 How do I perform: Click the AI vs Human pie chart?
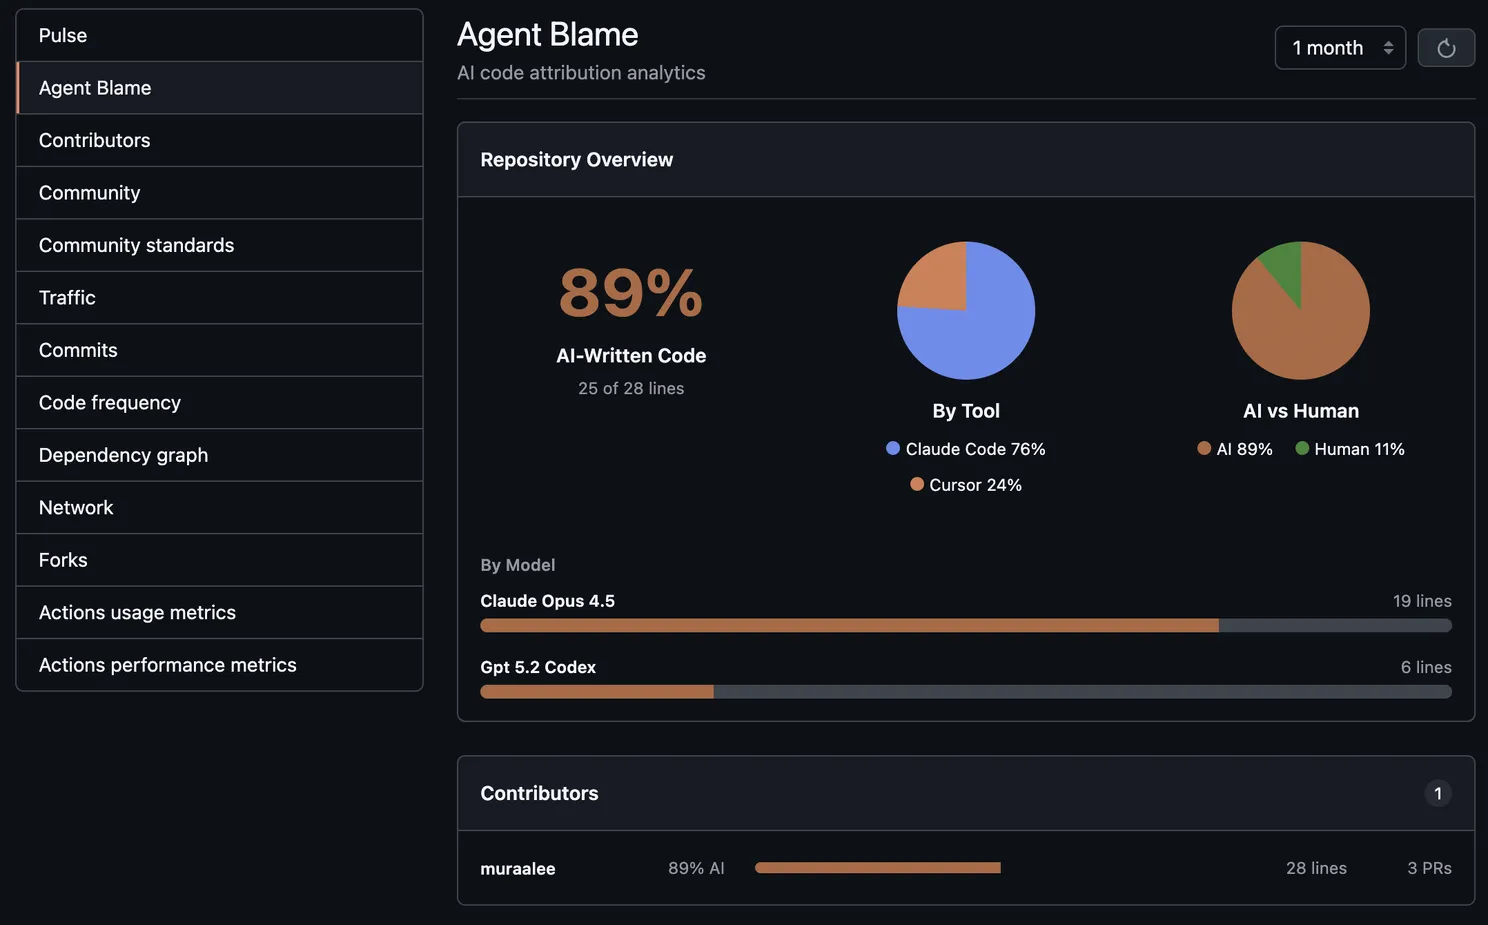click(x=1300, y=310)
